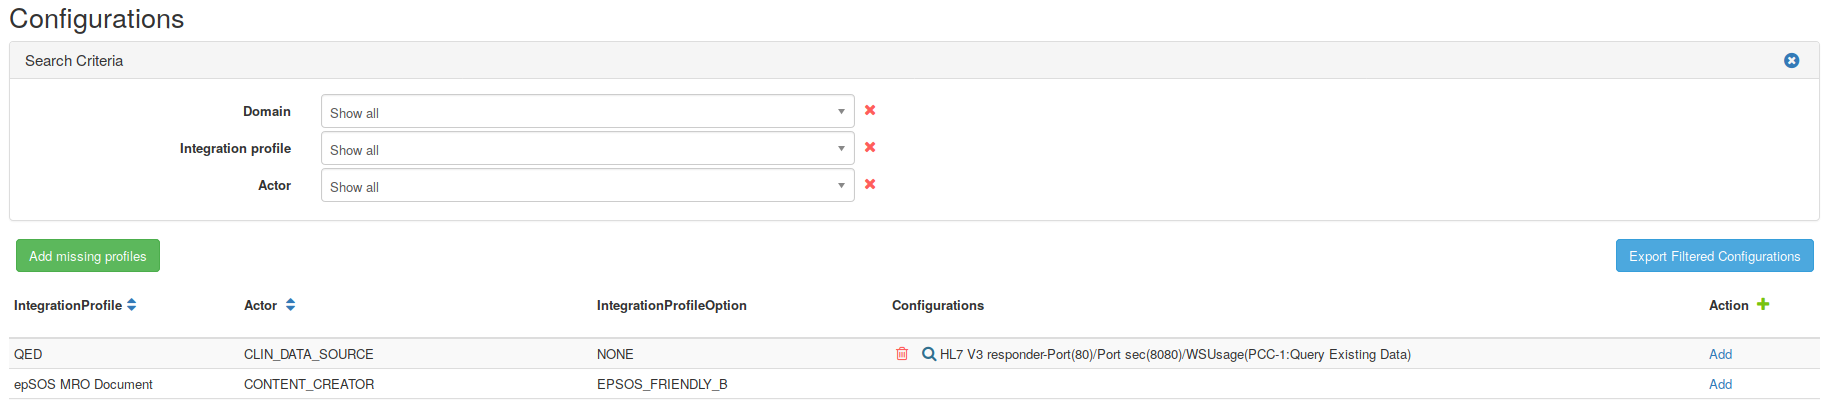Clear the Integration profile filter

click(870, 147)
